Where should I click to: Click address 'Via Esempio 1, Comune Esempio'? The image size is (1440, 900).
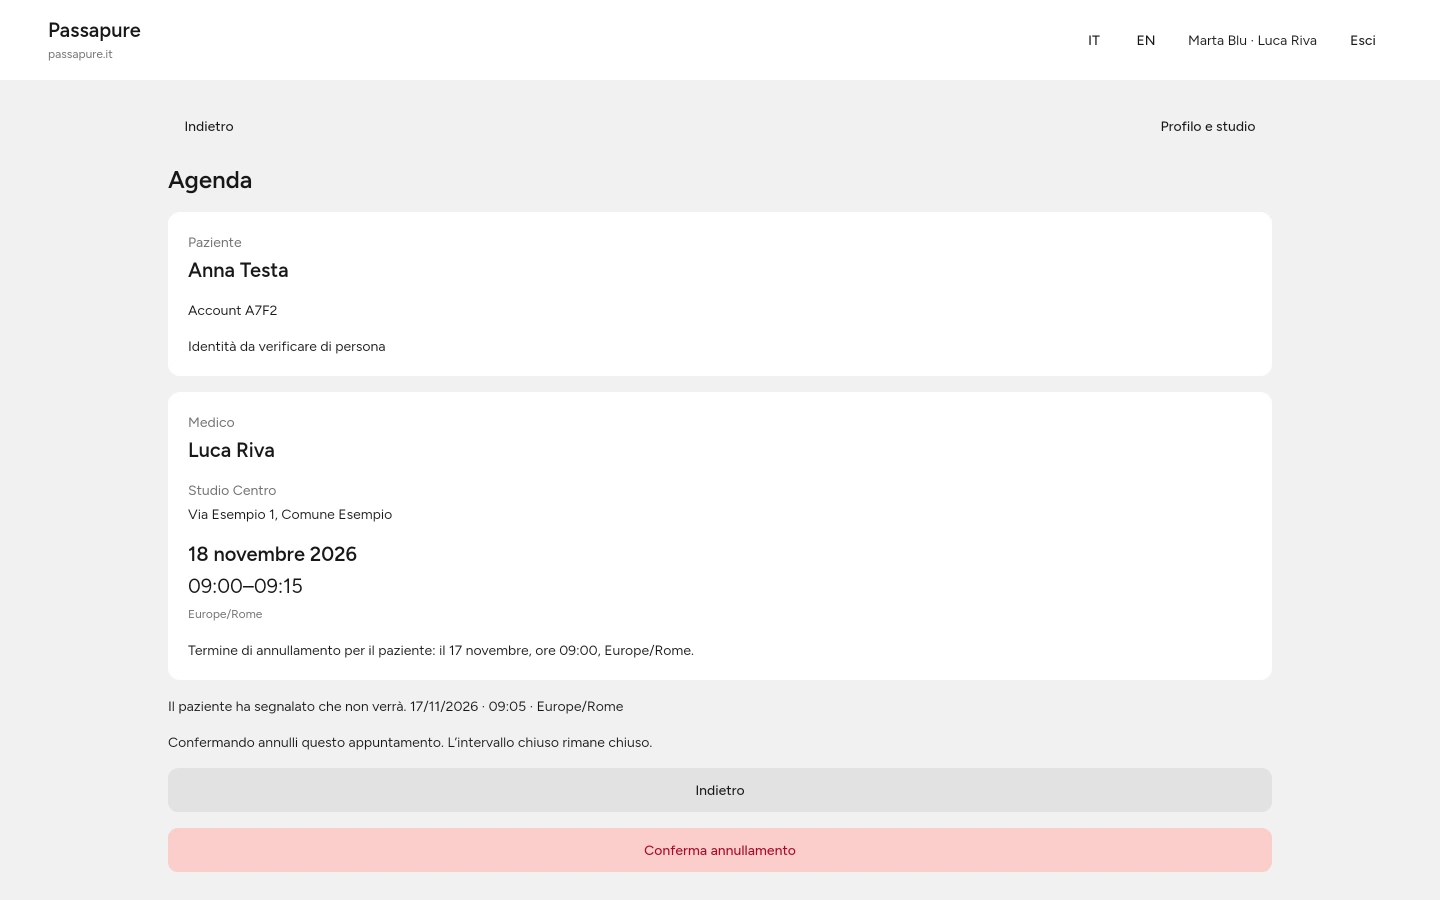click(x=290, y=514)
